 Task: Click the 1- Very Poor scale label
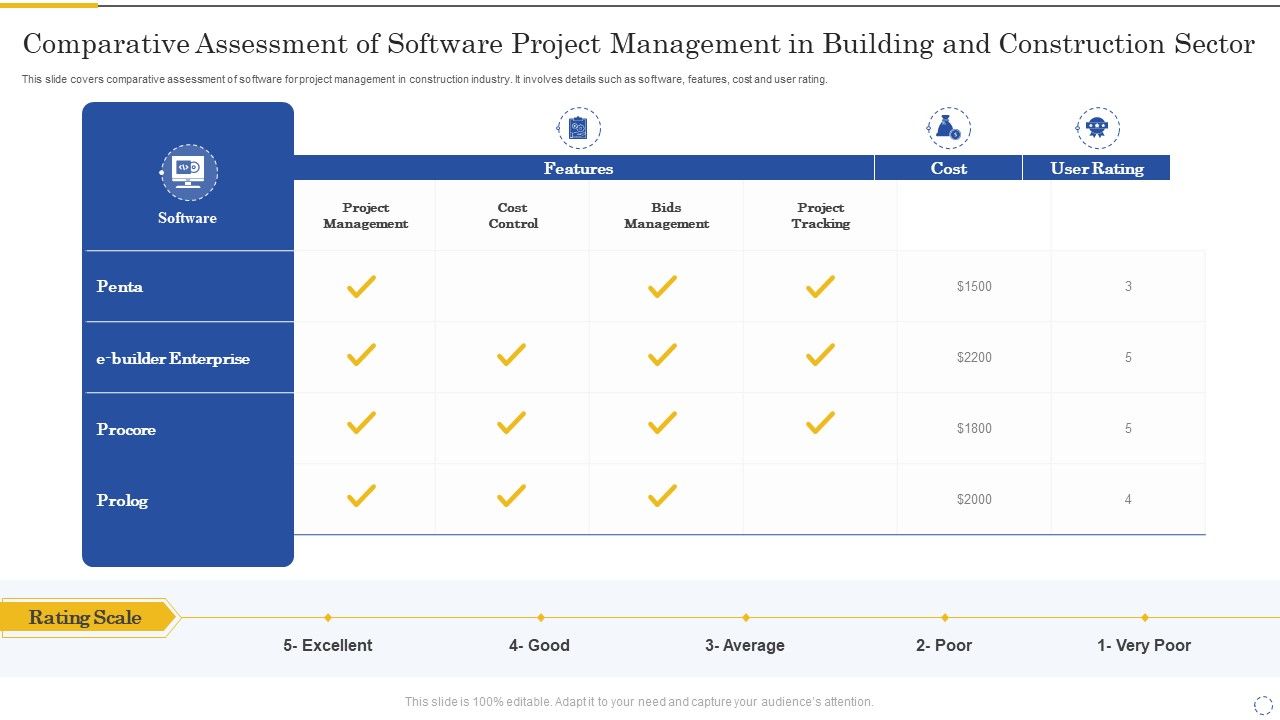pyautogui.click(x=1144, y=646)
